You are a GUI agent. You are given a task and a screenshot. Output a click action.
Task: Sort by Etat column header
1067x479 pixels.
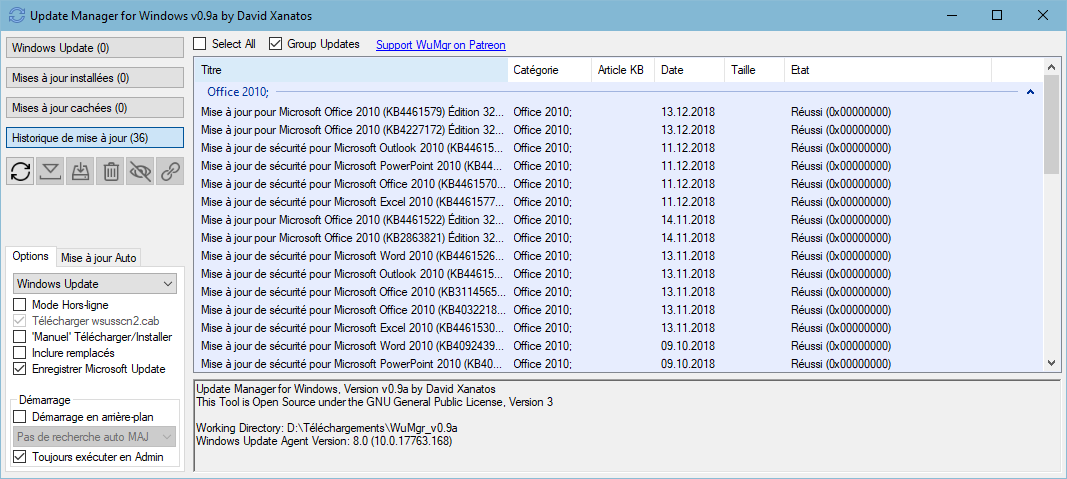887,70
